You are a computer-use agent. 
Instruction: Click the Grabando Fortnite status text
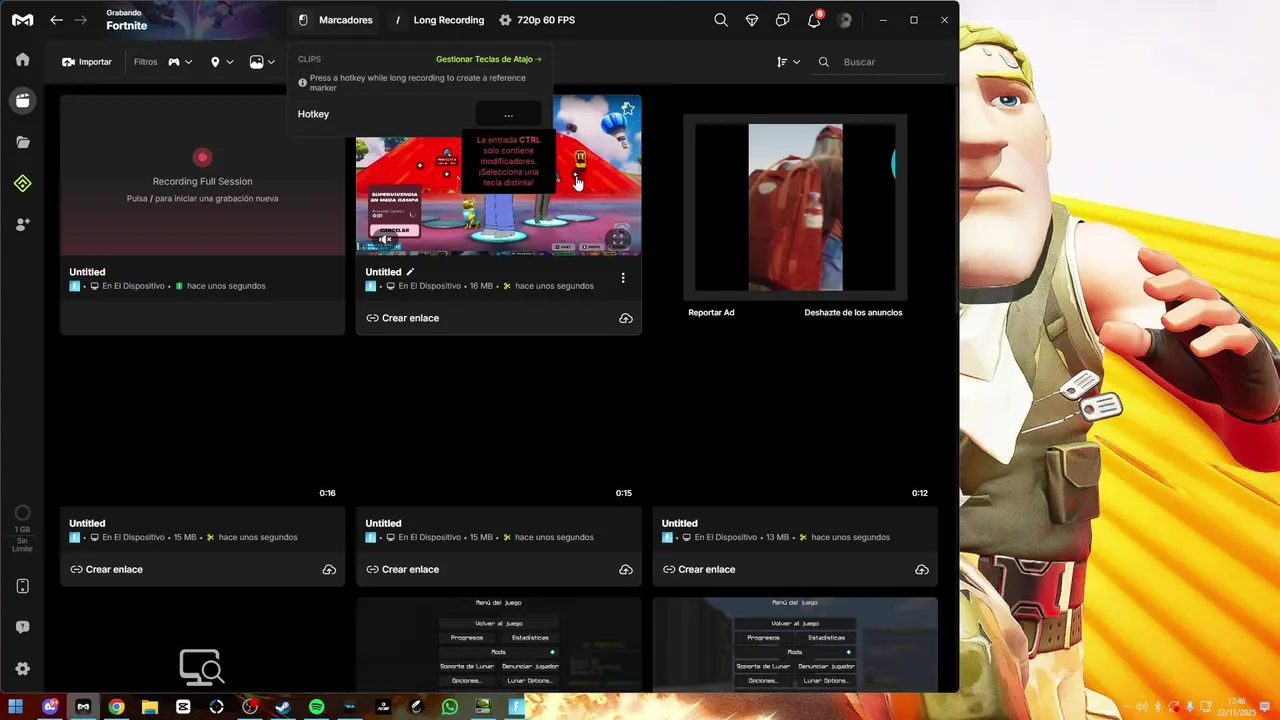[127, 20]
